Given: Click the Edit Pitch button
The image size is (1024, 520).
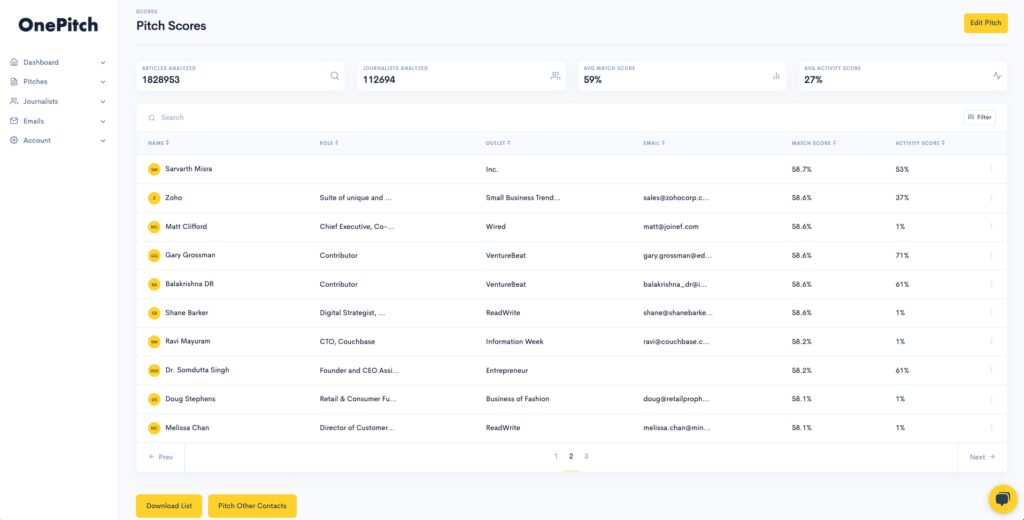Looking at the screenshot, I should tap(985, 23).
